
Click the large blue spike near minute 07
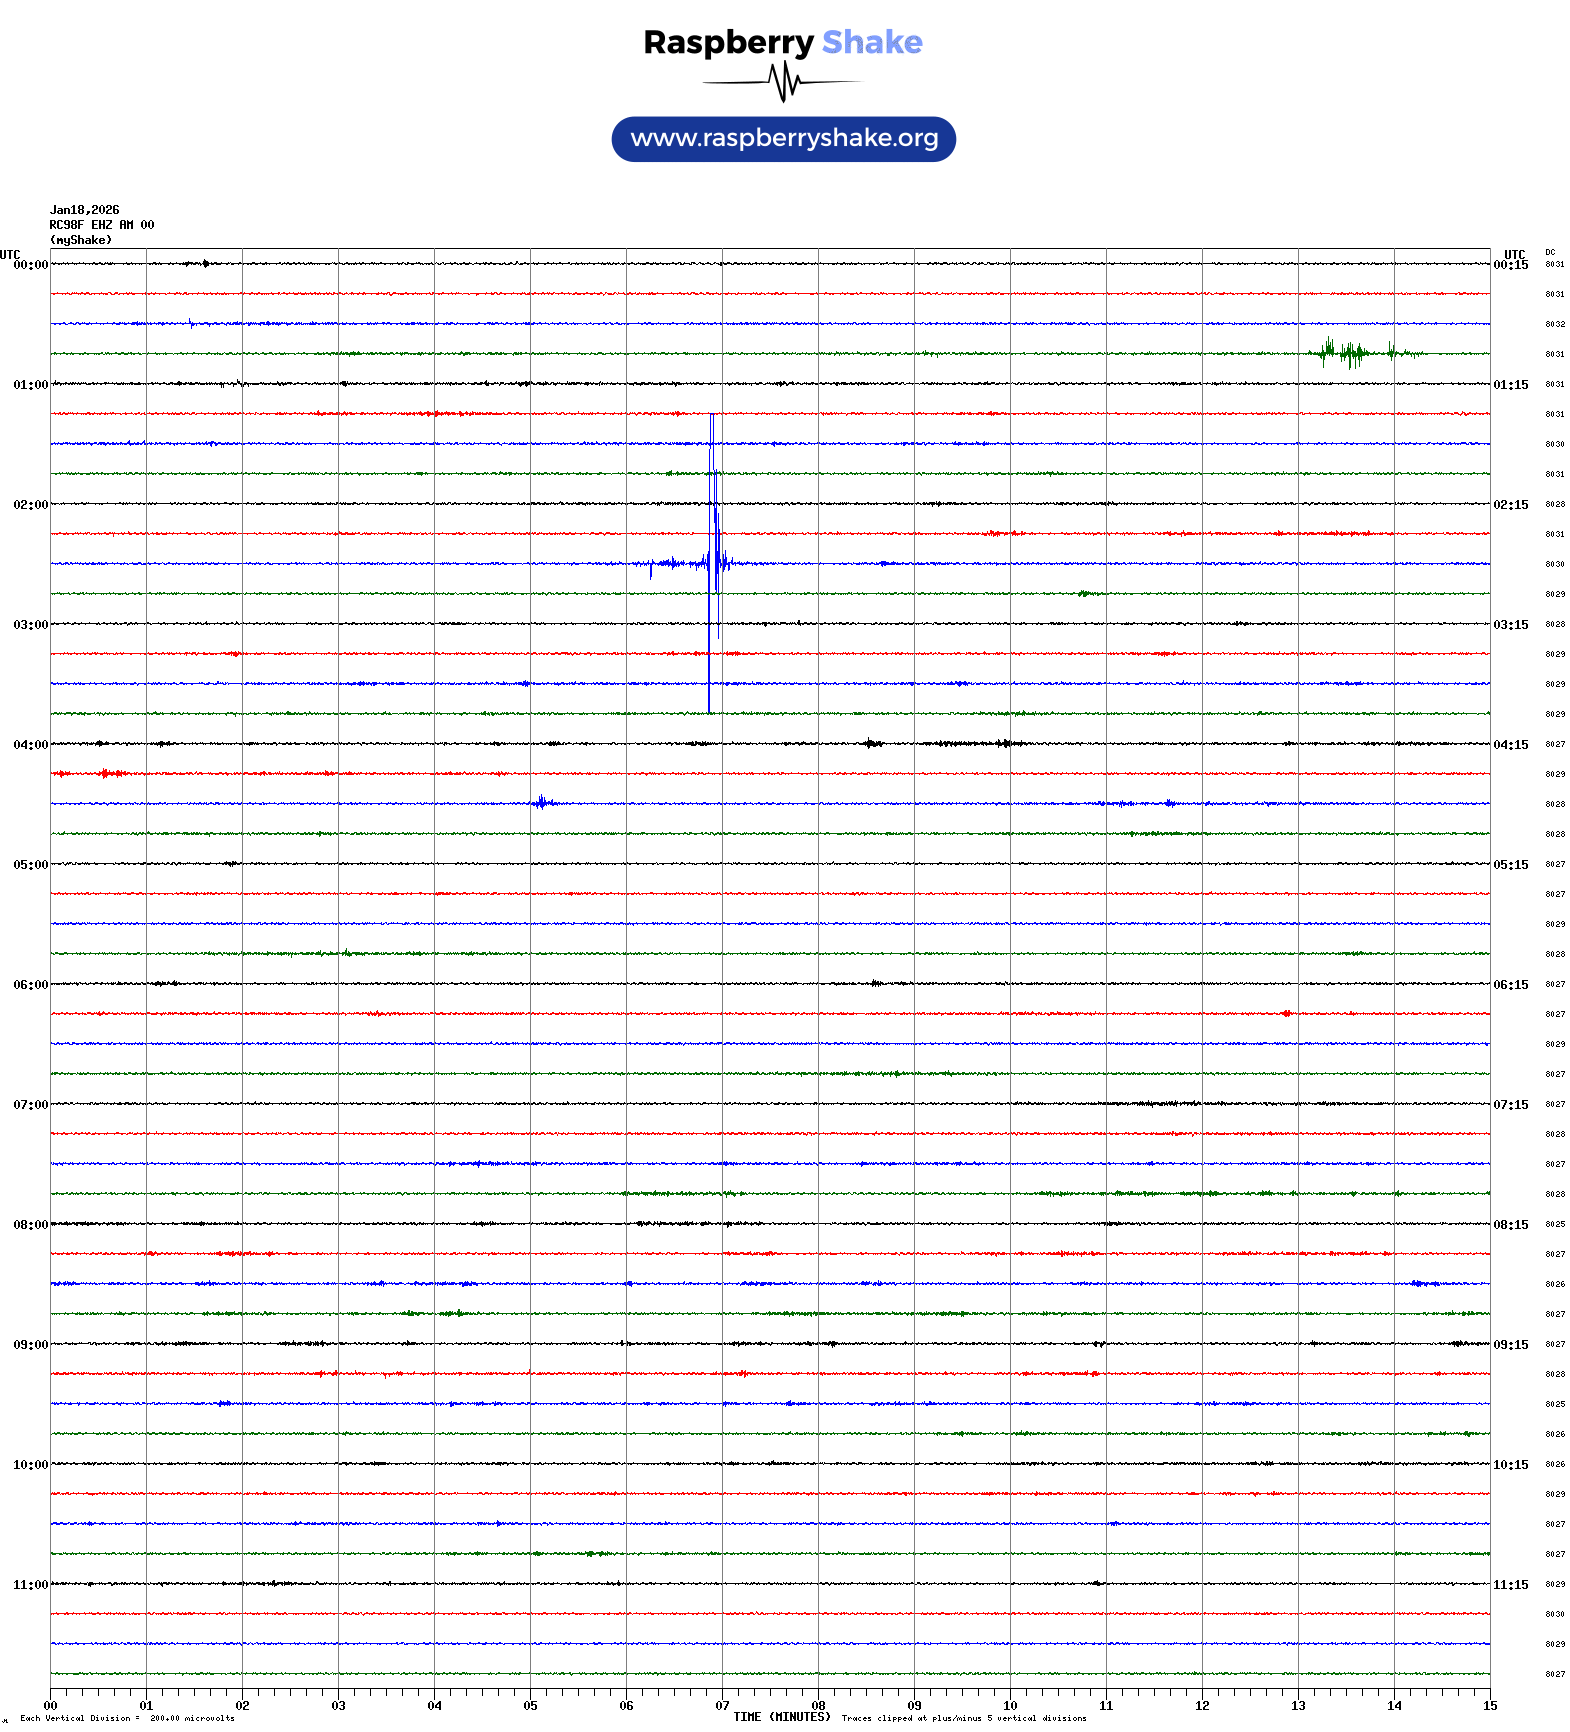pos(712,560)
